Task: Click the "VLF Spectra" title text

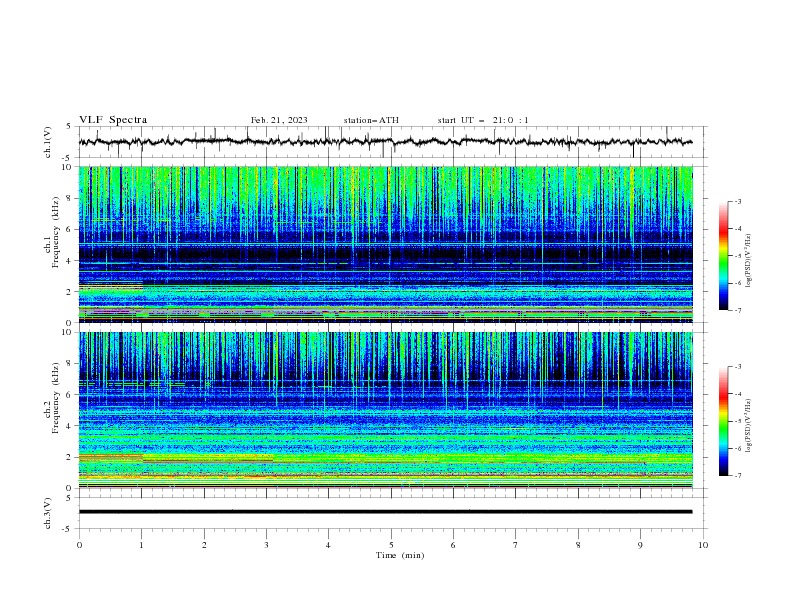Action: click(x=113, y=120)
